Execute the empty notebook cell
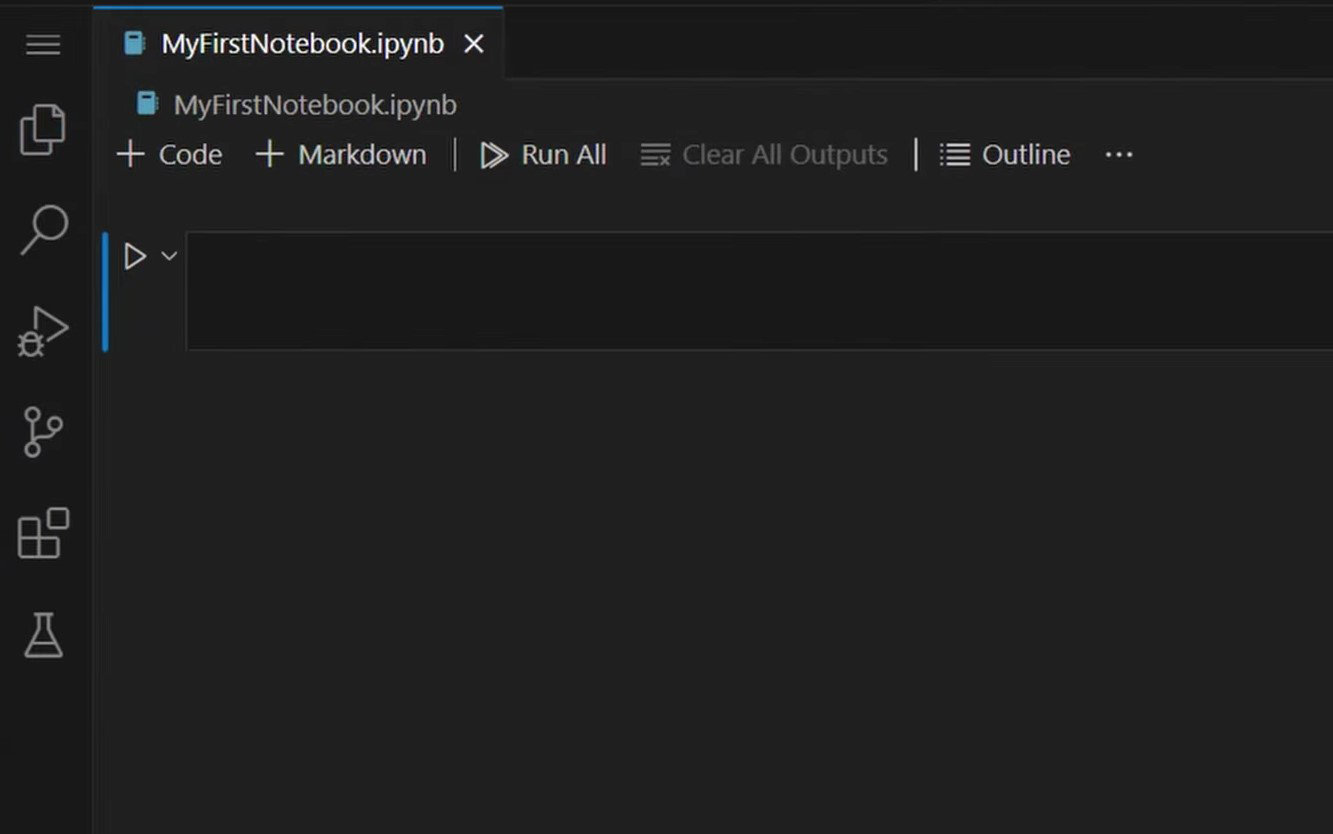The height and width of the screenshot is (834, 1333). click(135, 255)
